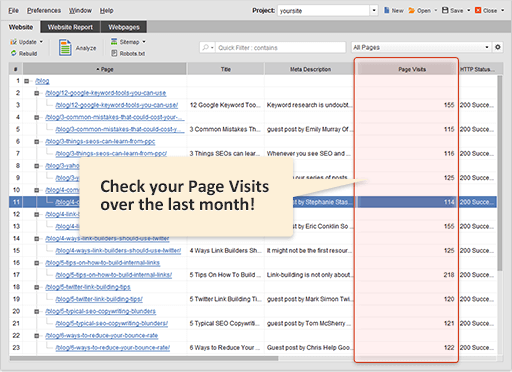Open the Sitemap tool icon
The height and width of the screenshot is (372, 512).
[x=114, y=41]
